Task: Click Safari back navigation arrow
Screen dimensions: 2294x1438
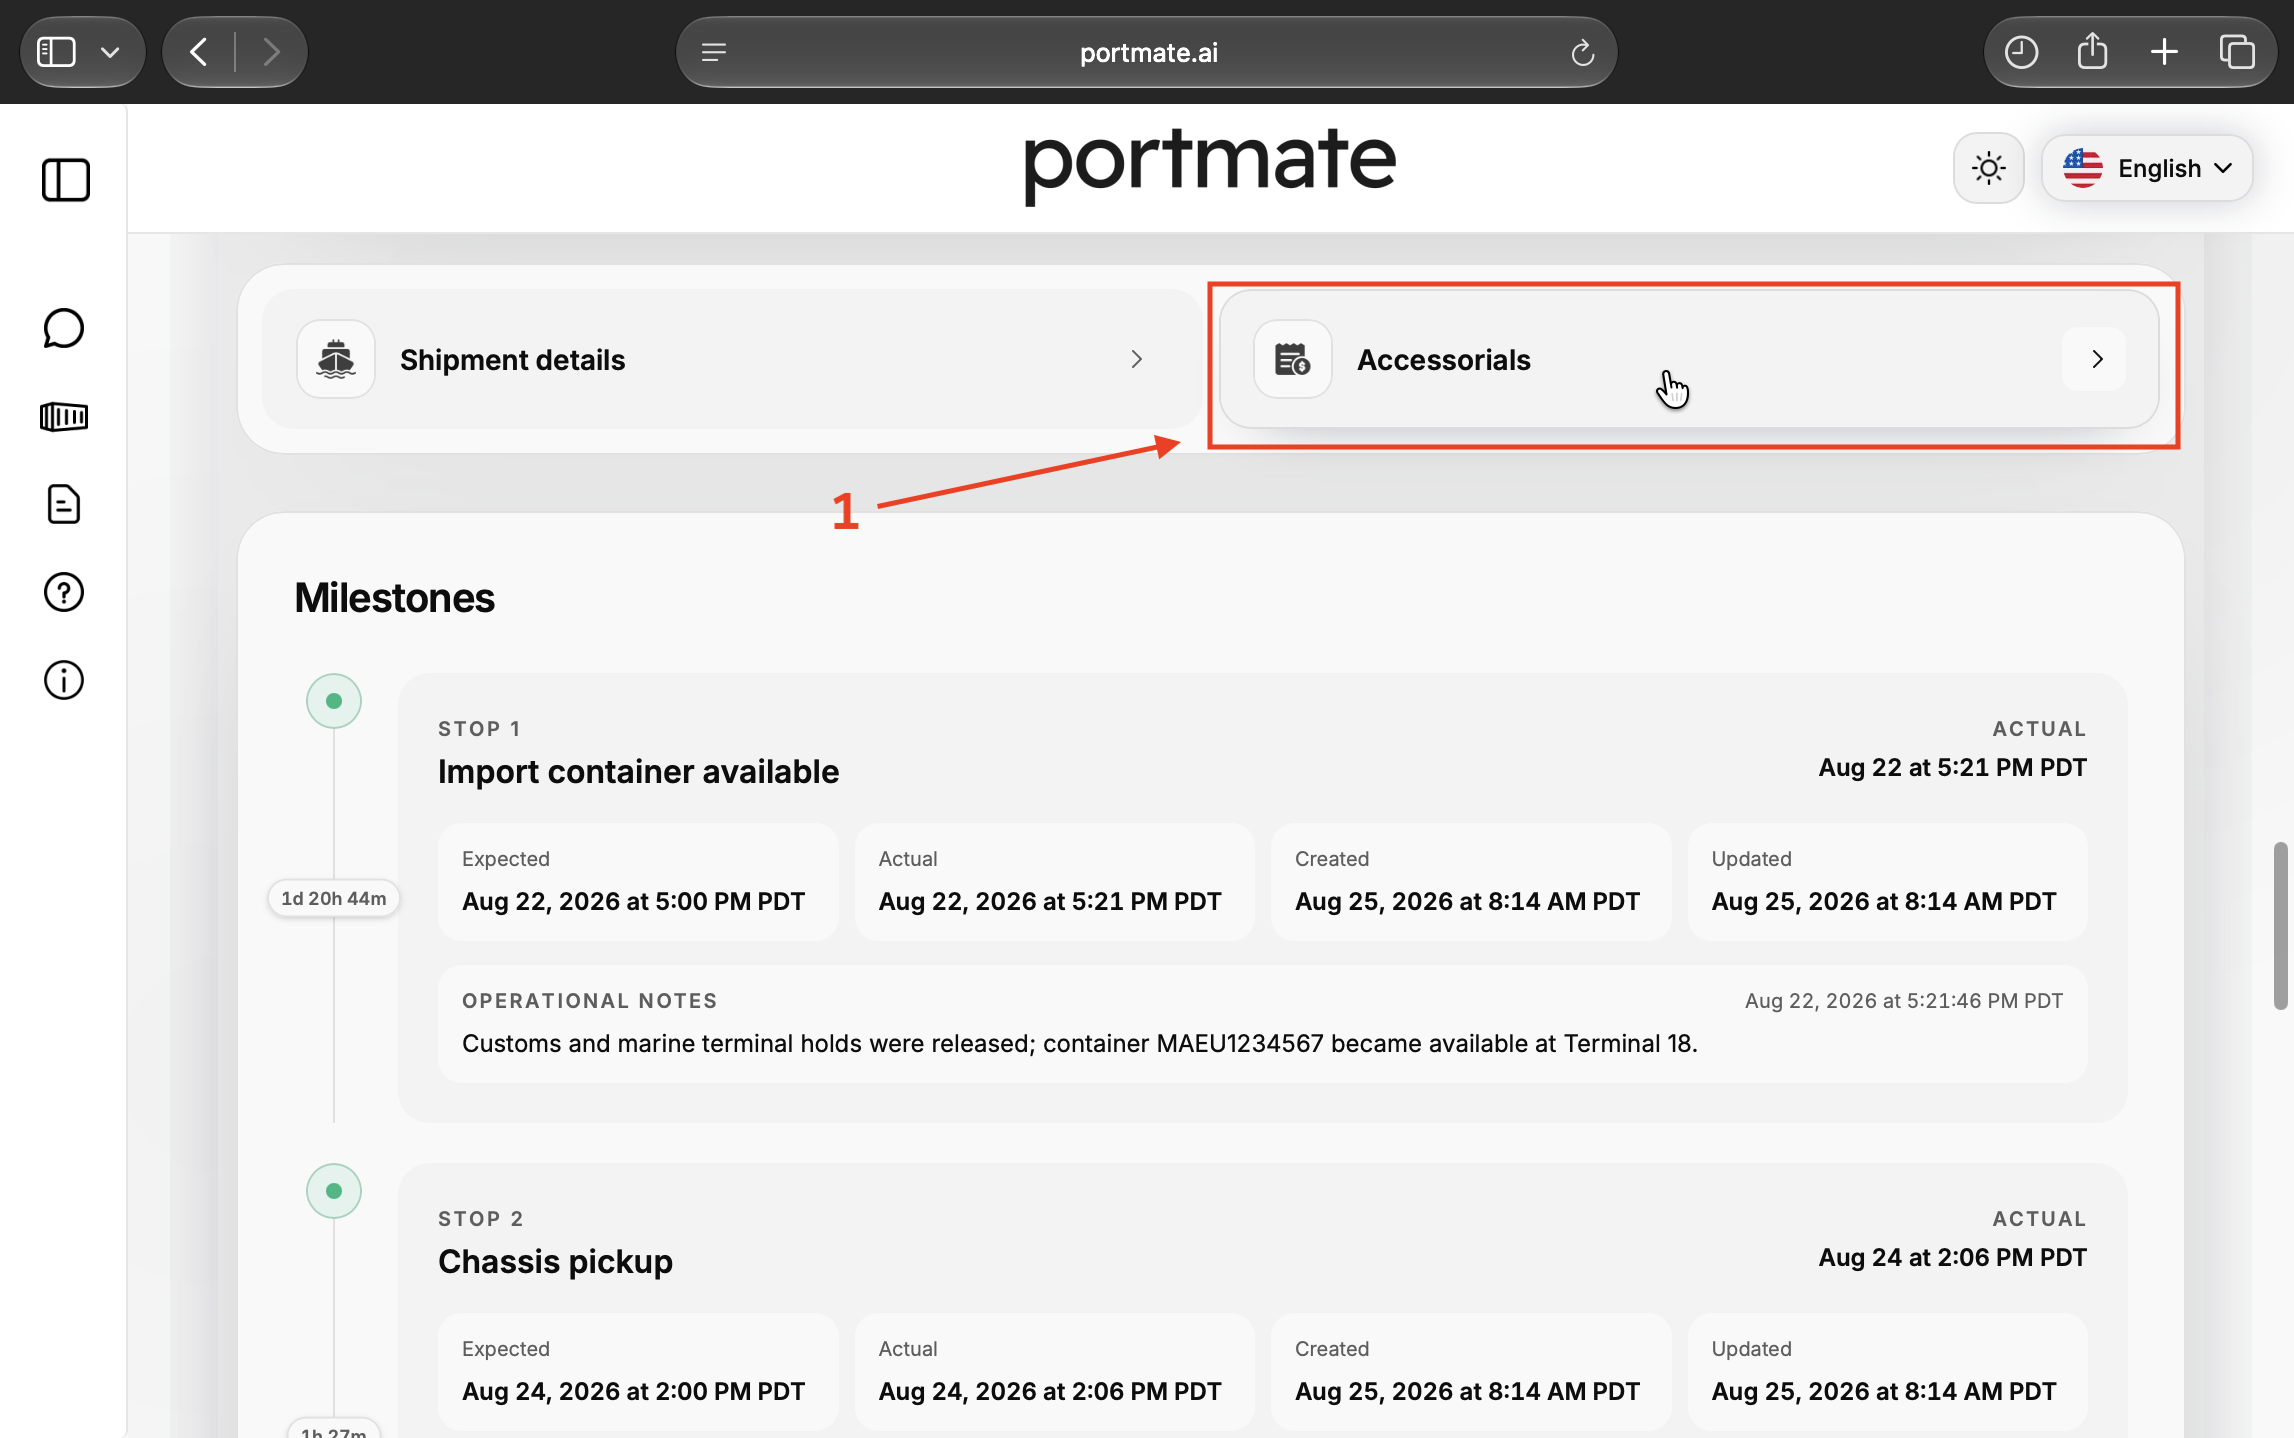Action: [199, 52]
